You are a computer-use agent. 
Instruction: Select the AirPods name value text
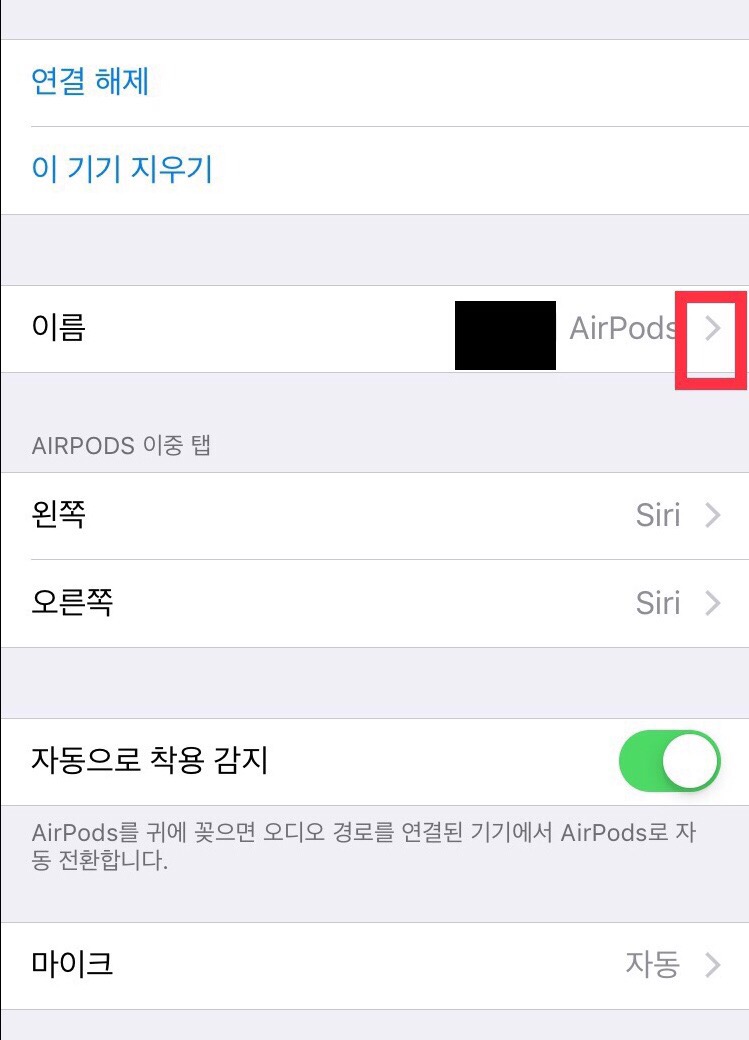[x=624, y=328]
